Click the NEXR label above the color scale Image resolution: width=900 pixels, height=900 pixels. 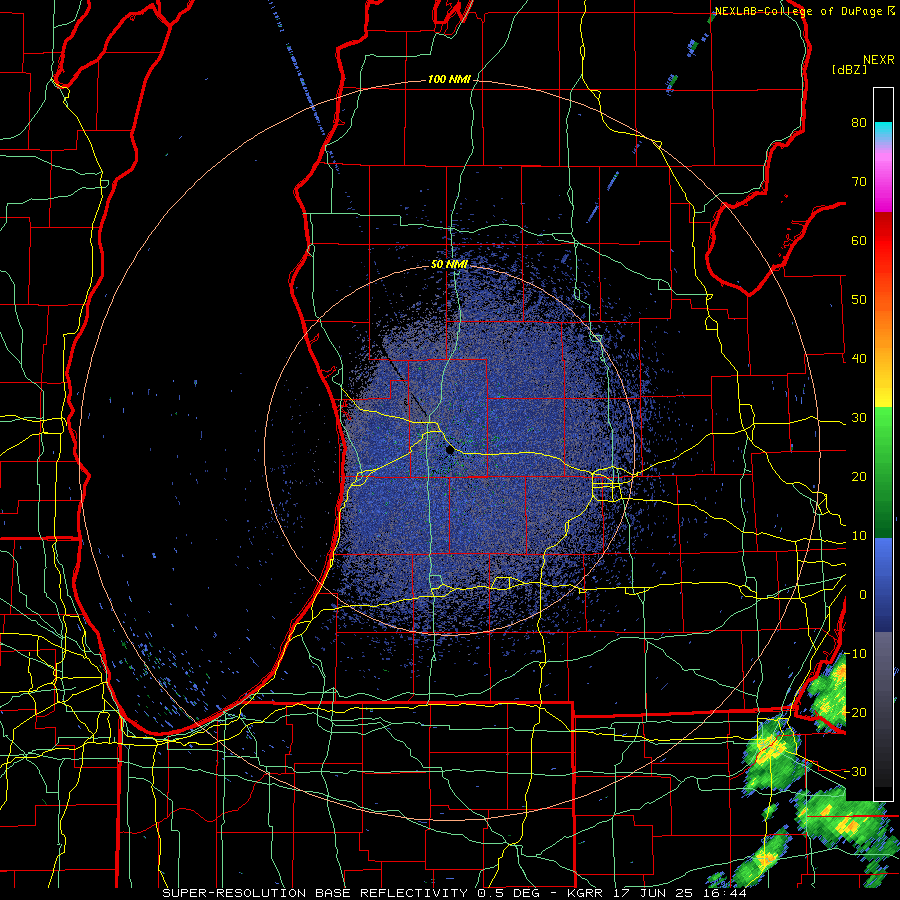click(878, 59)
